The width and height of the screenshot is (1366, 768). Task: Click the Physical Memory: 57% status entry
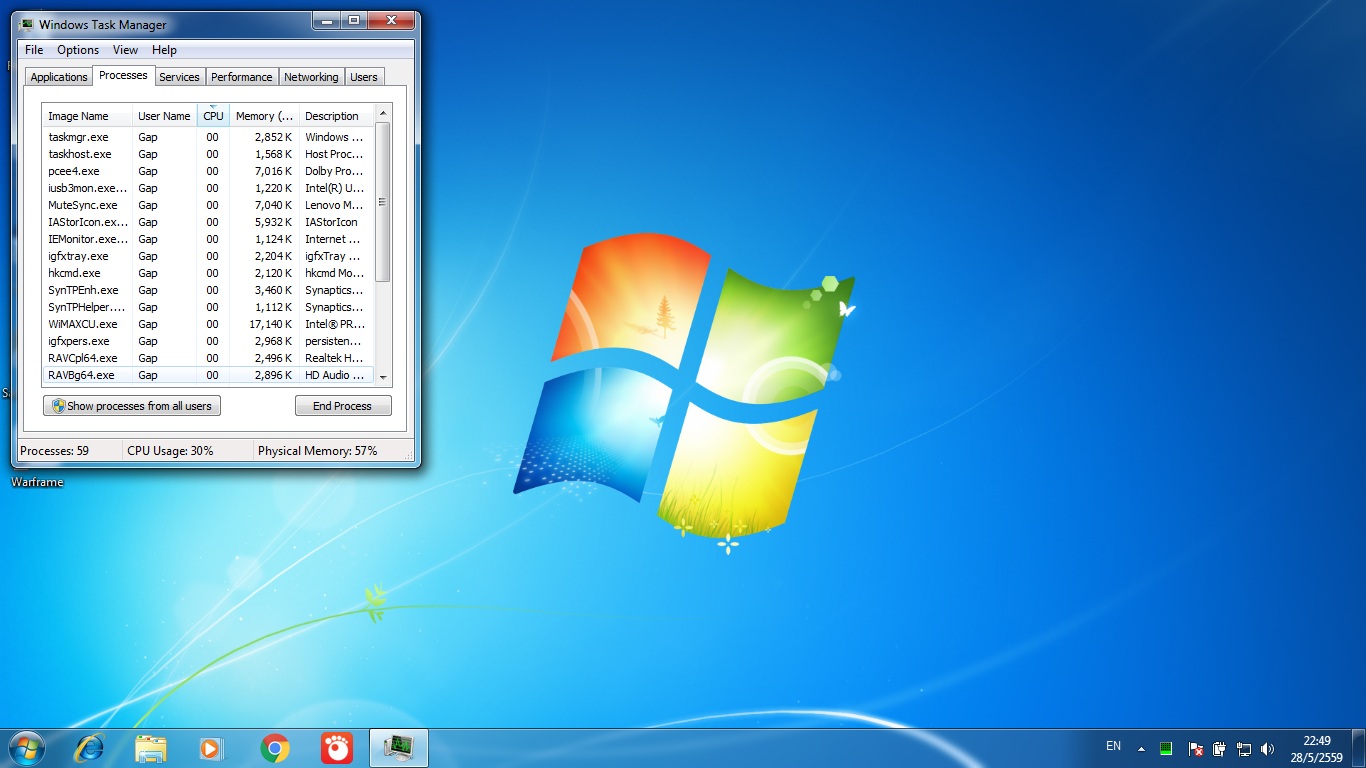318,451
